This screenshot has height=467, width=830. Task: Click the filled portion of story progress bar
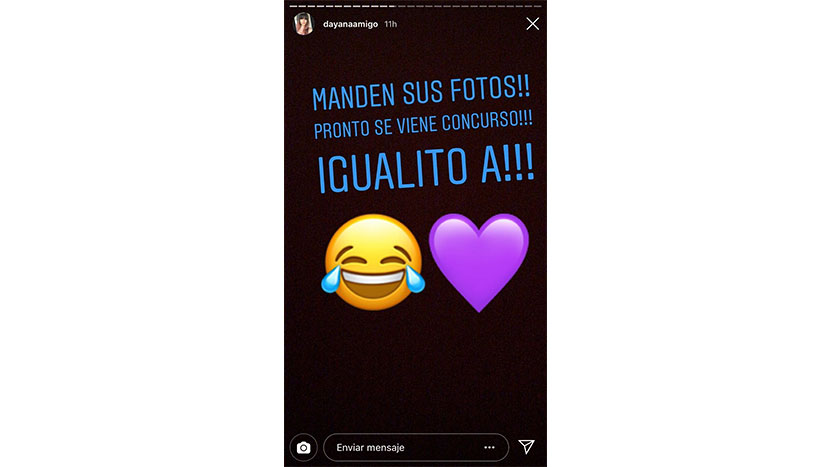click(x=342, y=6)
